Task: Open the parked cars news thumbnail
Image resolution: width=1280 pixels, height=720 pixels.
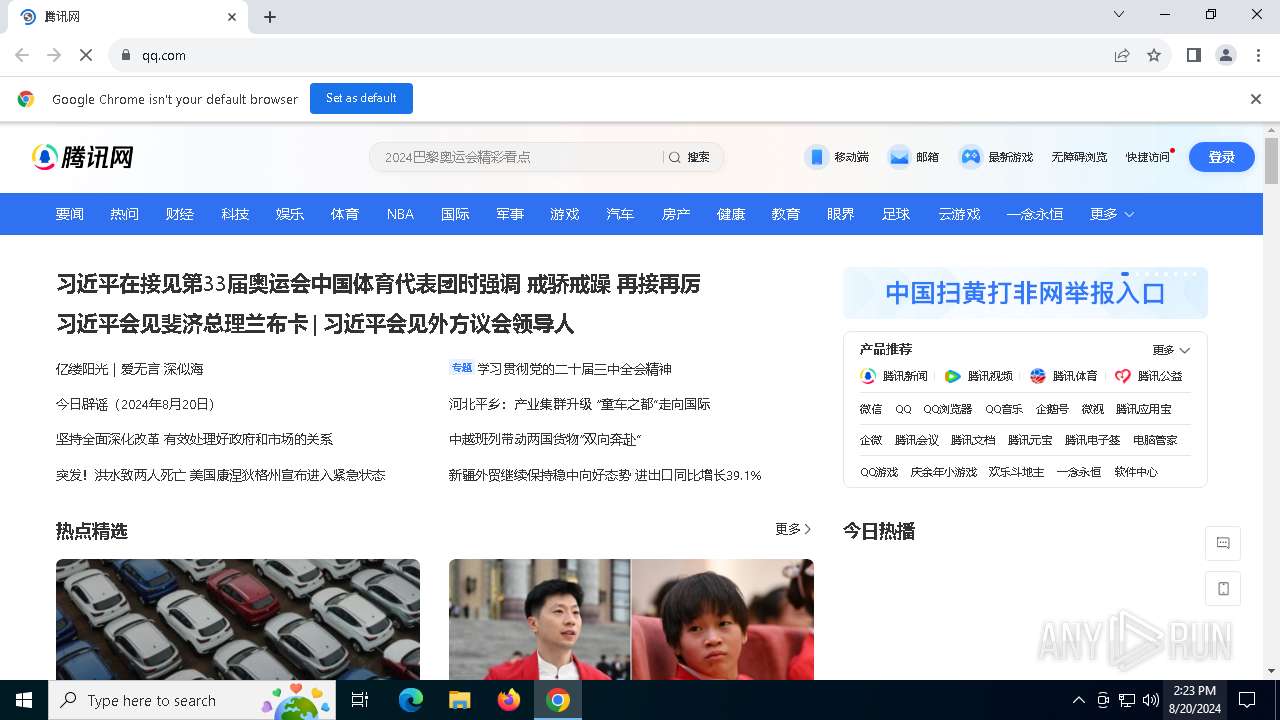Action: pos(238,619)
